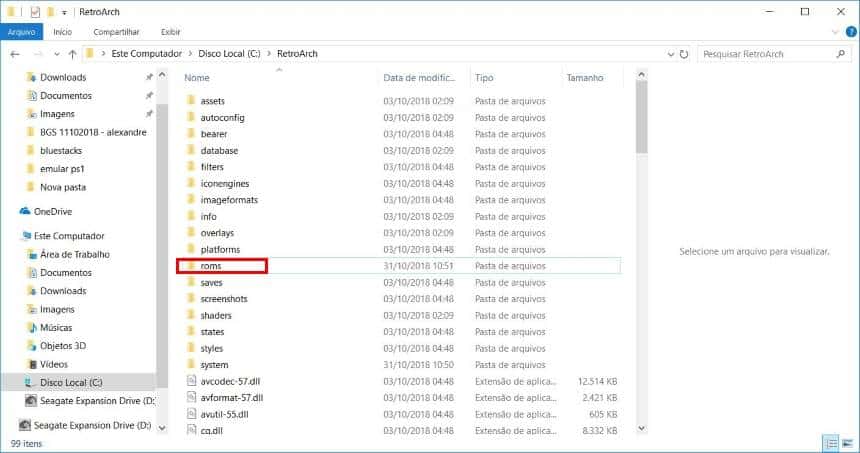
Task: Go forward using the forward arrow
Action: click(x=38, y=54)
